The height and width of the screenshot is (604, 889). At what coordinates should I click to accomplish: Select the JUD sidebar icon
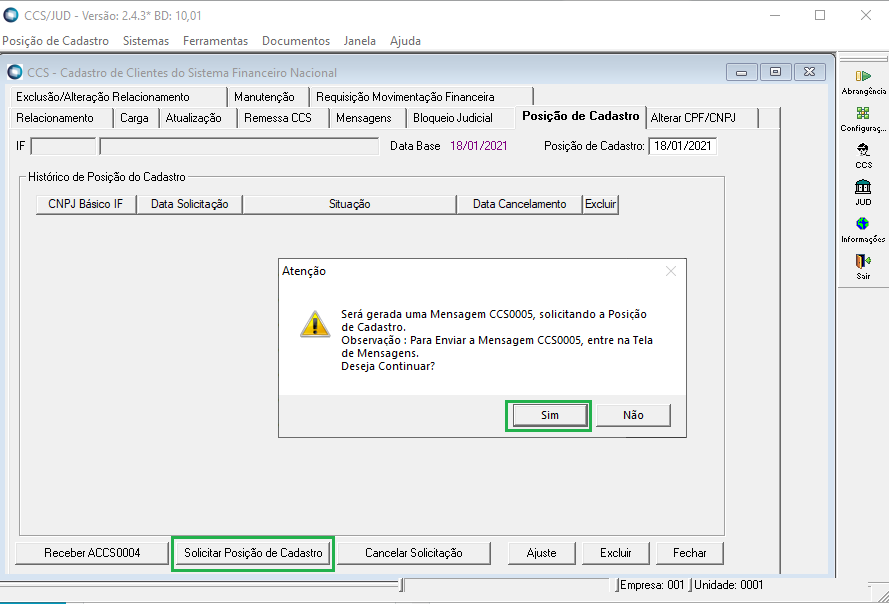[x=863, y=193]
